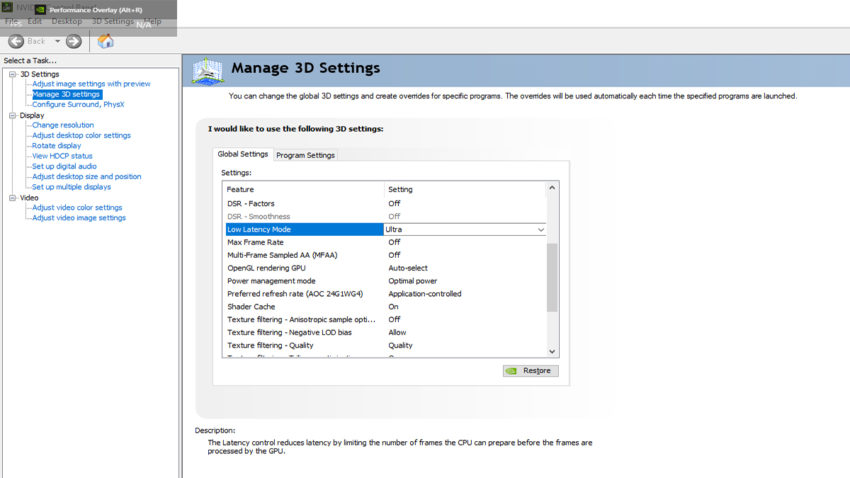Open View HDCP status task

(62, 156)
